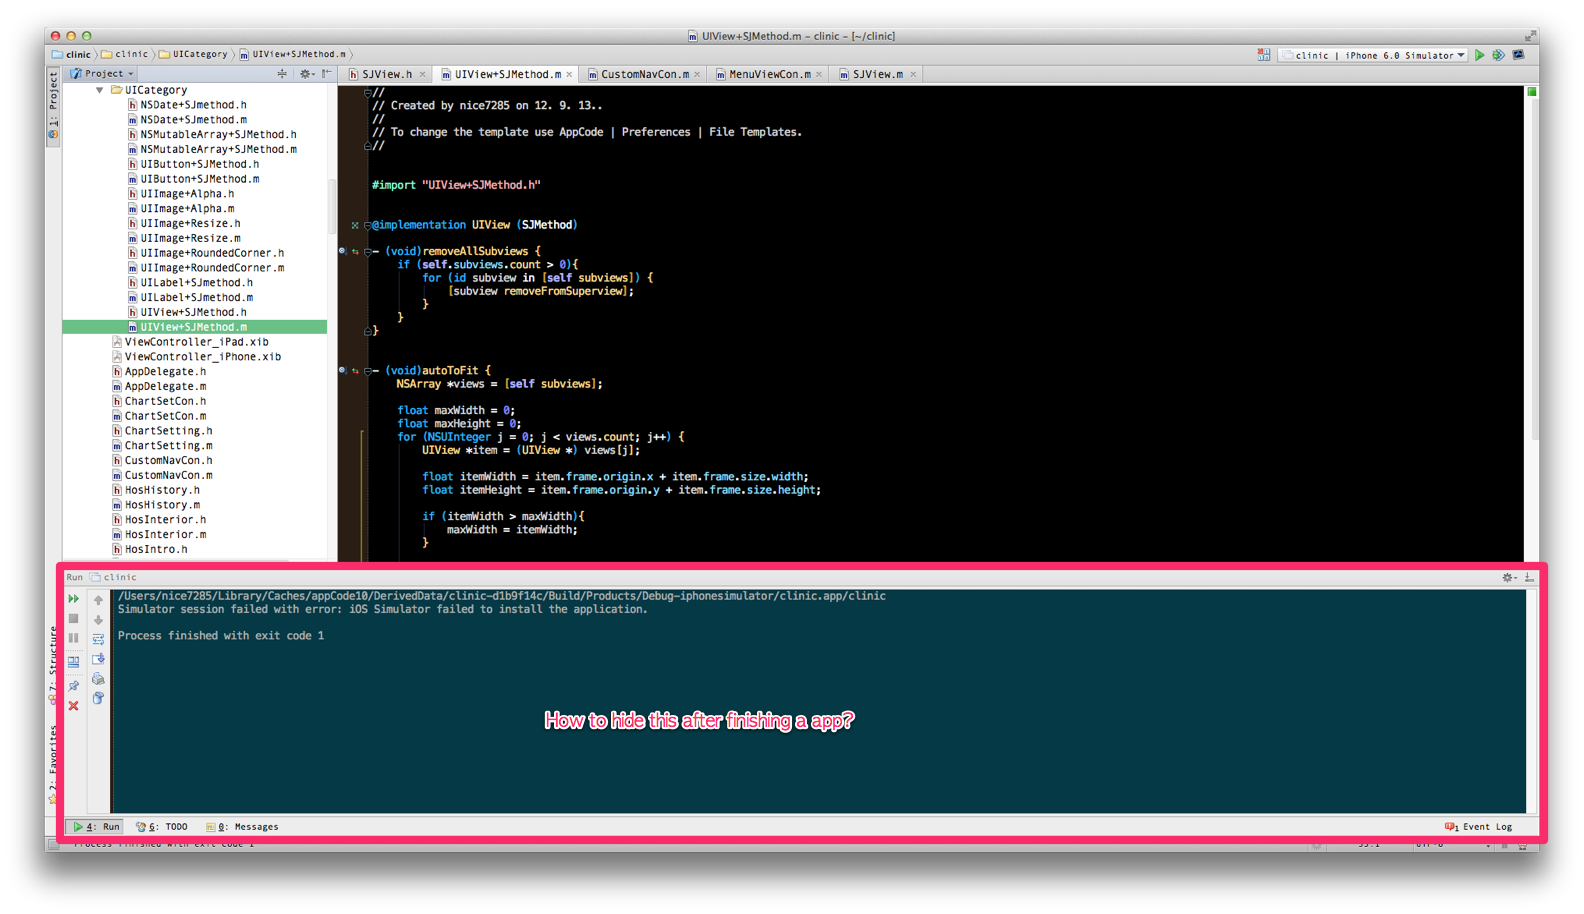Switch to the MenuViewCon.m tab
This screenshot has height=914, width=1584.
click(769, 74)
